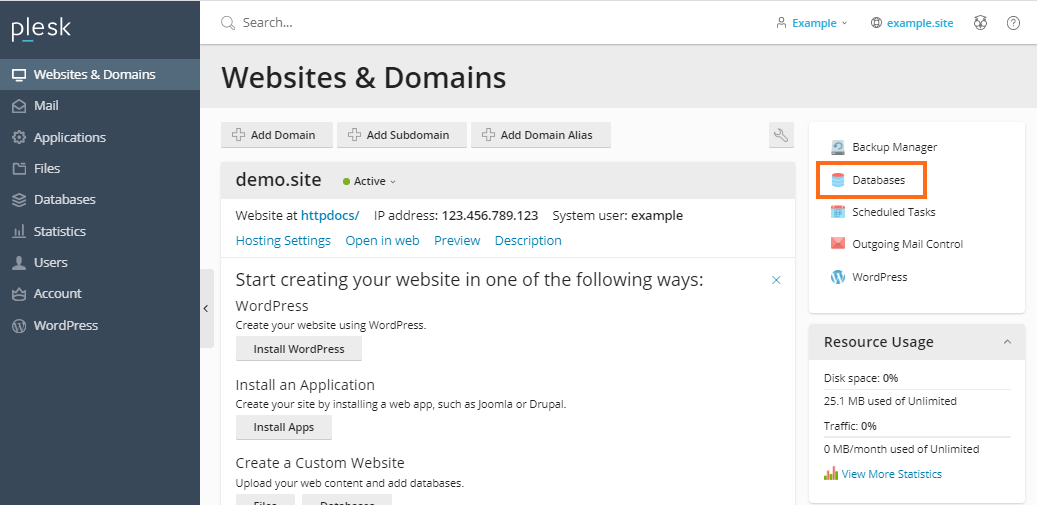The height and width of the screenshot is (505, 1037).
Task: Open the Example user account dropdown
Action: 811,23
